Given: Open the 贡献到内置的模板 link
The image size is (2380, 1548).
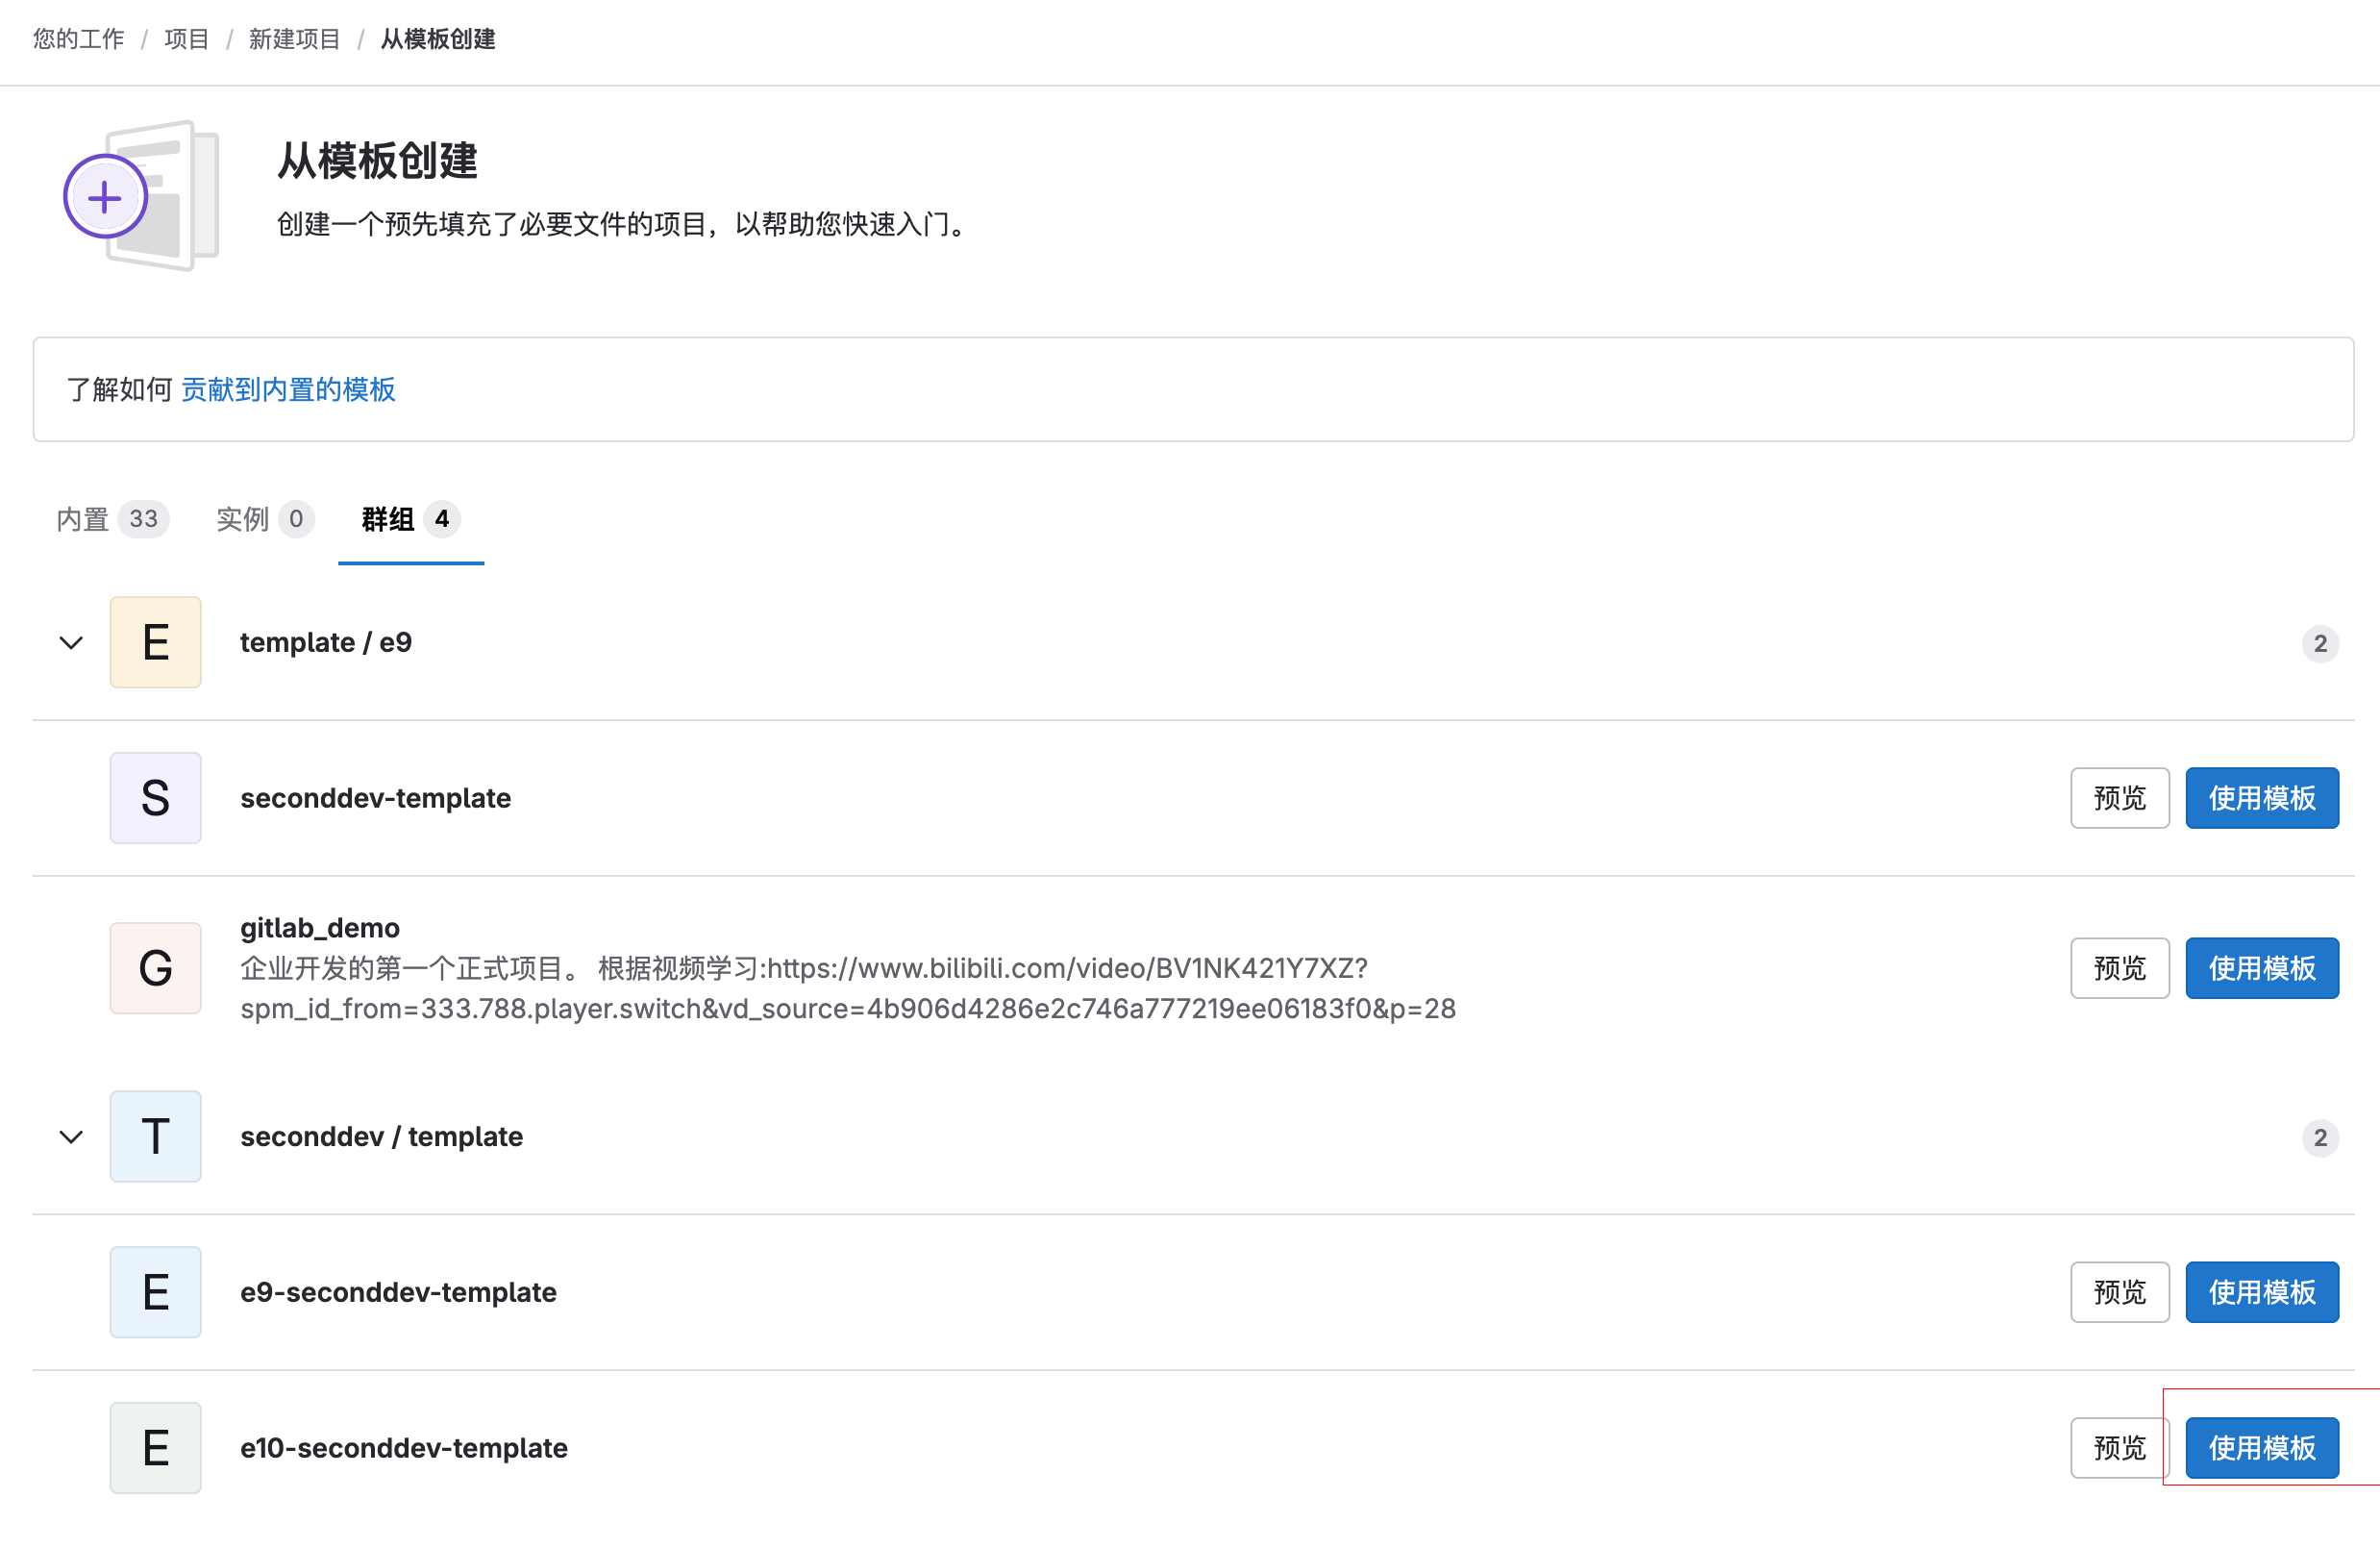Looking at the screenshot, I should (x=288, y=390).
